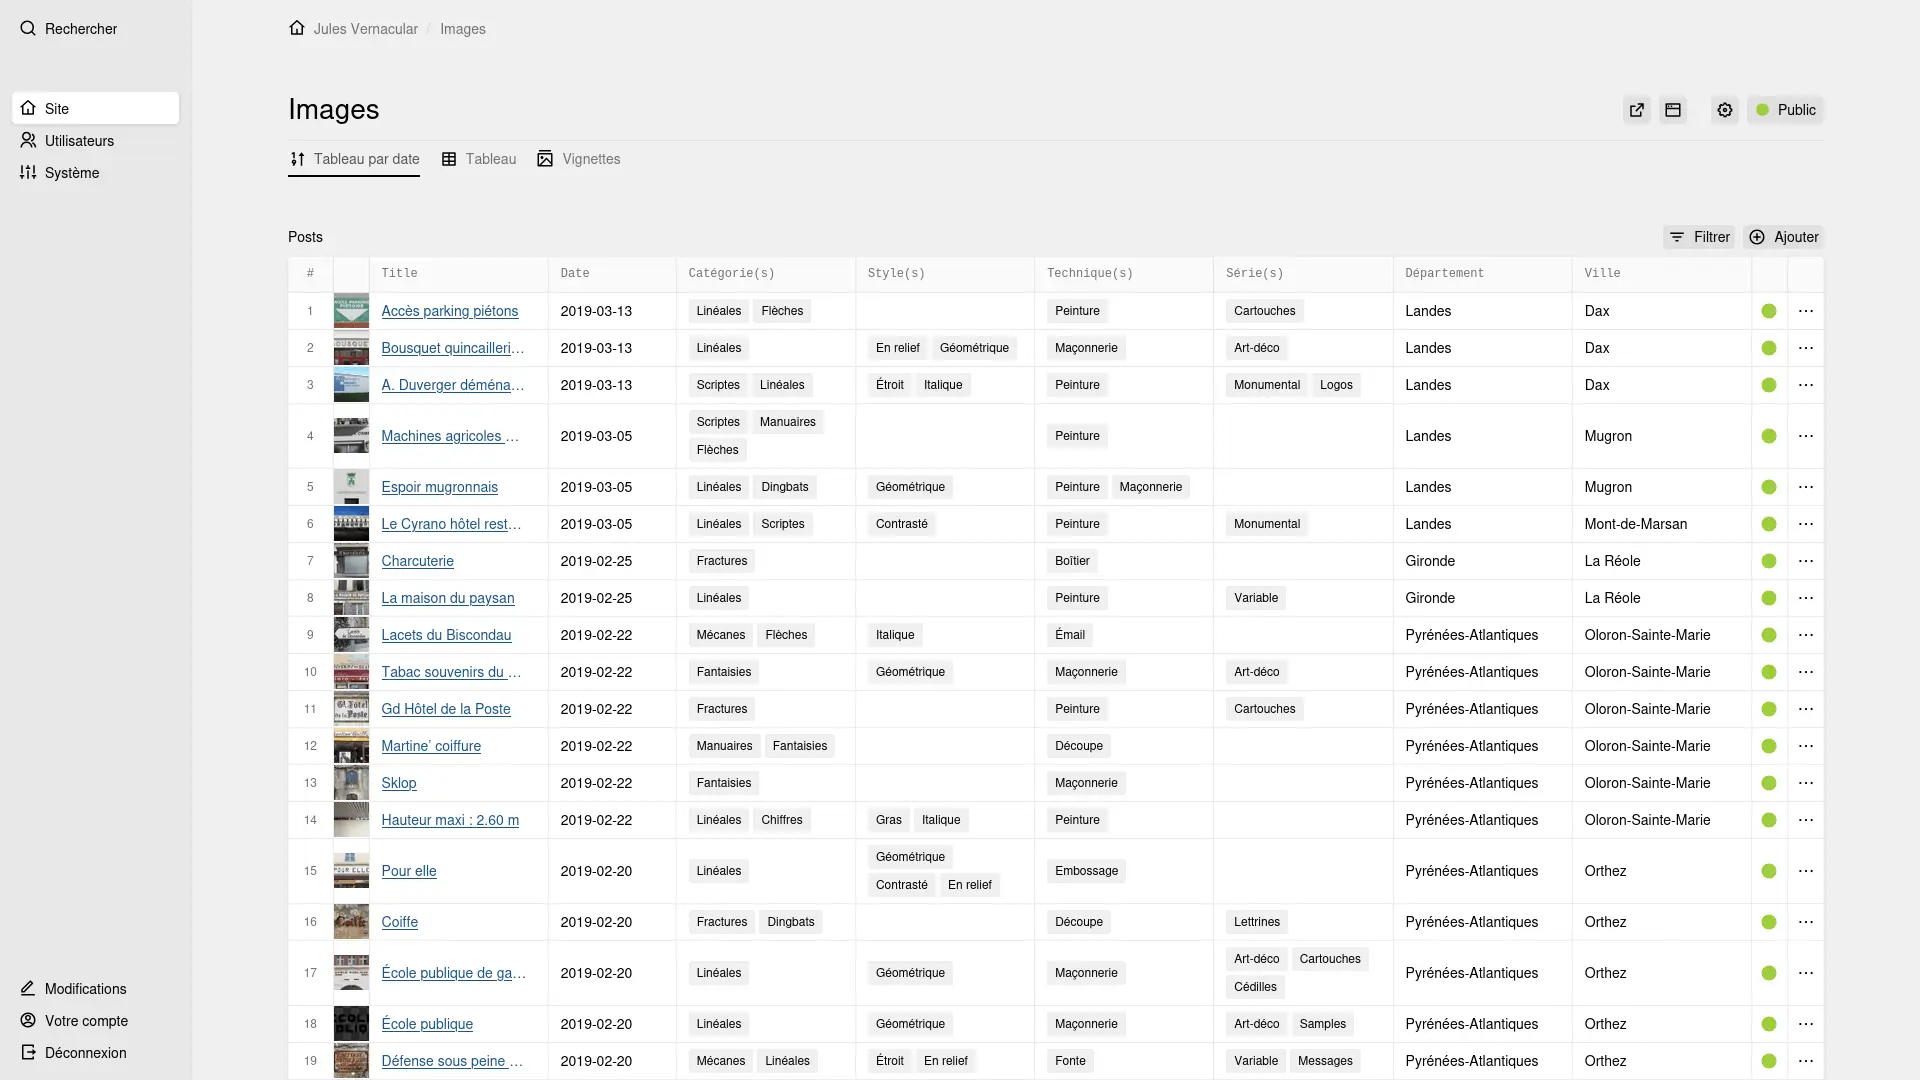The width and height of the screenshot is (1920, 1080).
Task: Open site settings with the gear icon
Action: pos(1724,110)
